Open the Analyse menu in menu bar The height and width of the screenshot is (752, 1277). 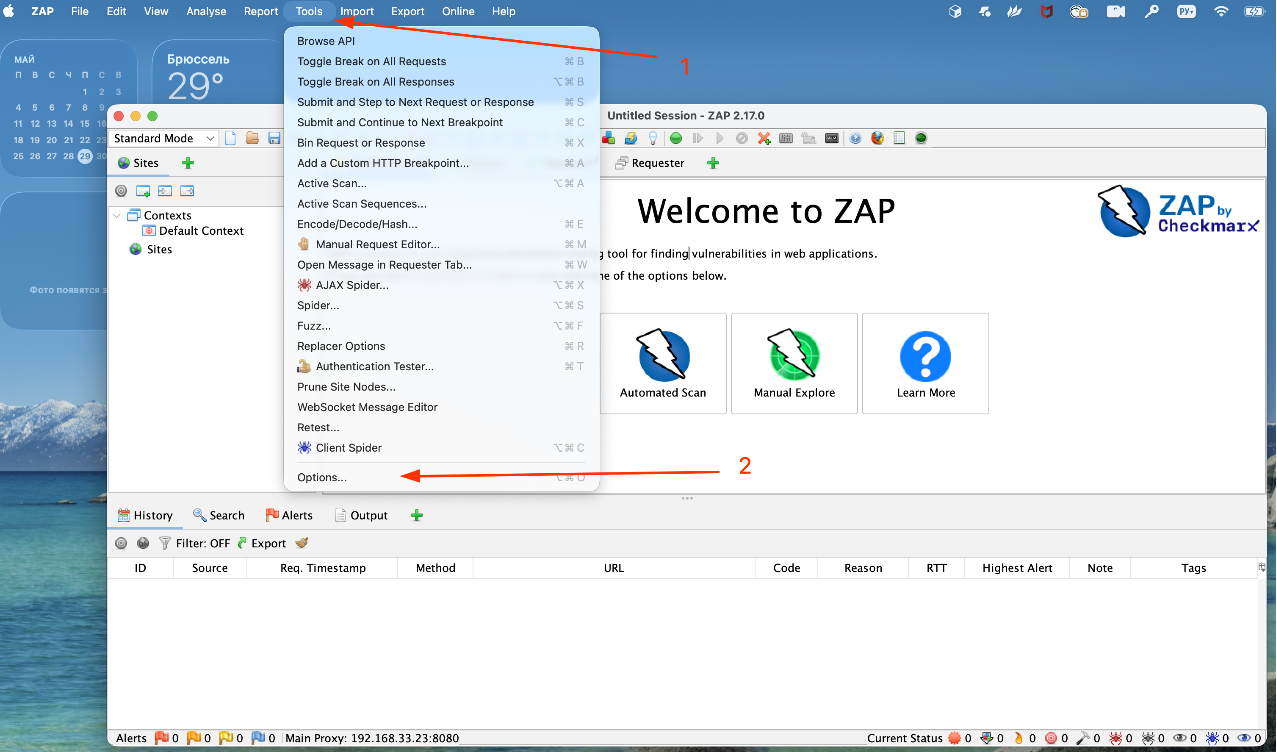[x=206, y=11]
